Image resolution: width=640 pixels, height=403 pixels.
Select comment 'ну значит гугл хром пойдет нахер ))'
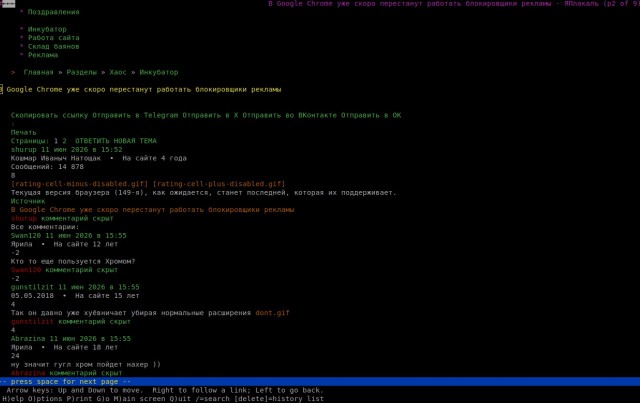(86, 365)
